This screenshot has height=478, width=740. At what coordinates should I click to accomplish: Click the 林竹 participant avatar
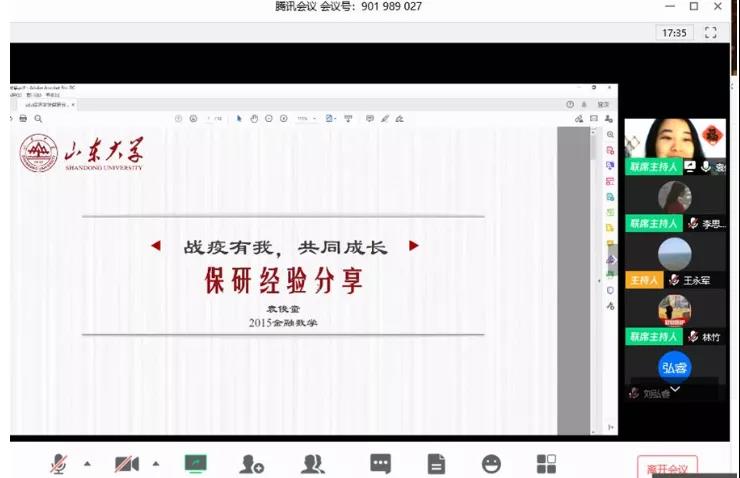675,310
